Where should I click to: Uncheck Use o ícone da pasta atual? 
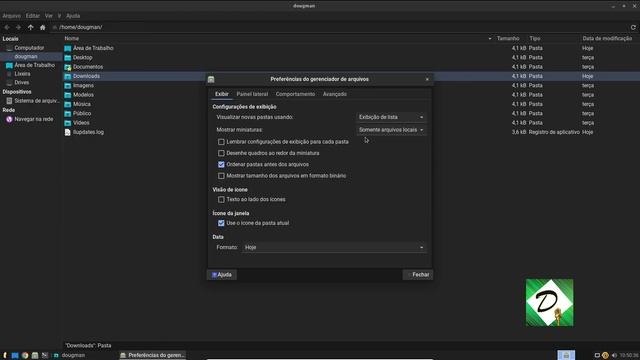[221, 223]
